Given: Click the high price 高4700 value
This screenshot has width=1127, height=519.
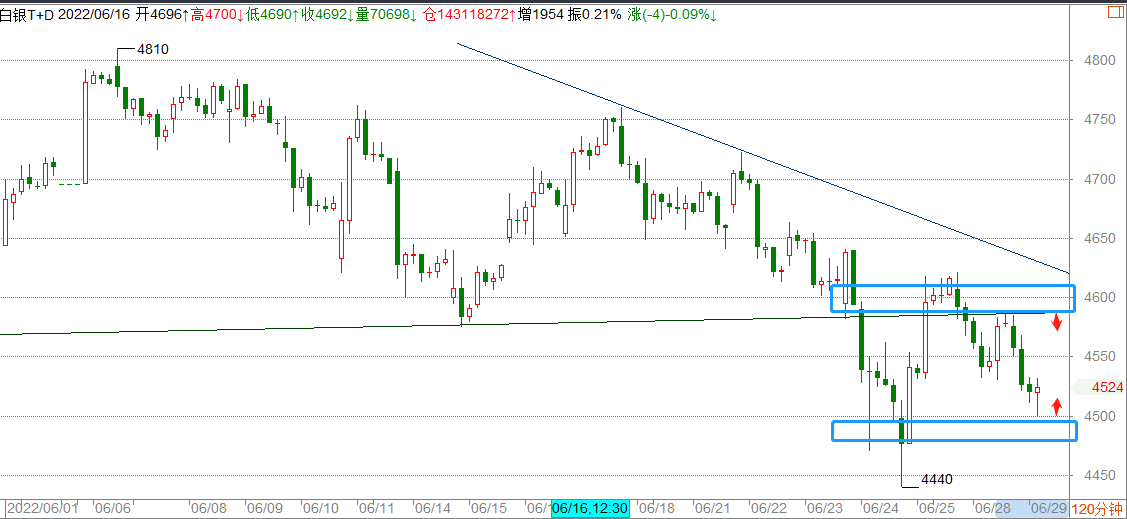Looking at the screenshot, I should (217, 14).
